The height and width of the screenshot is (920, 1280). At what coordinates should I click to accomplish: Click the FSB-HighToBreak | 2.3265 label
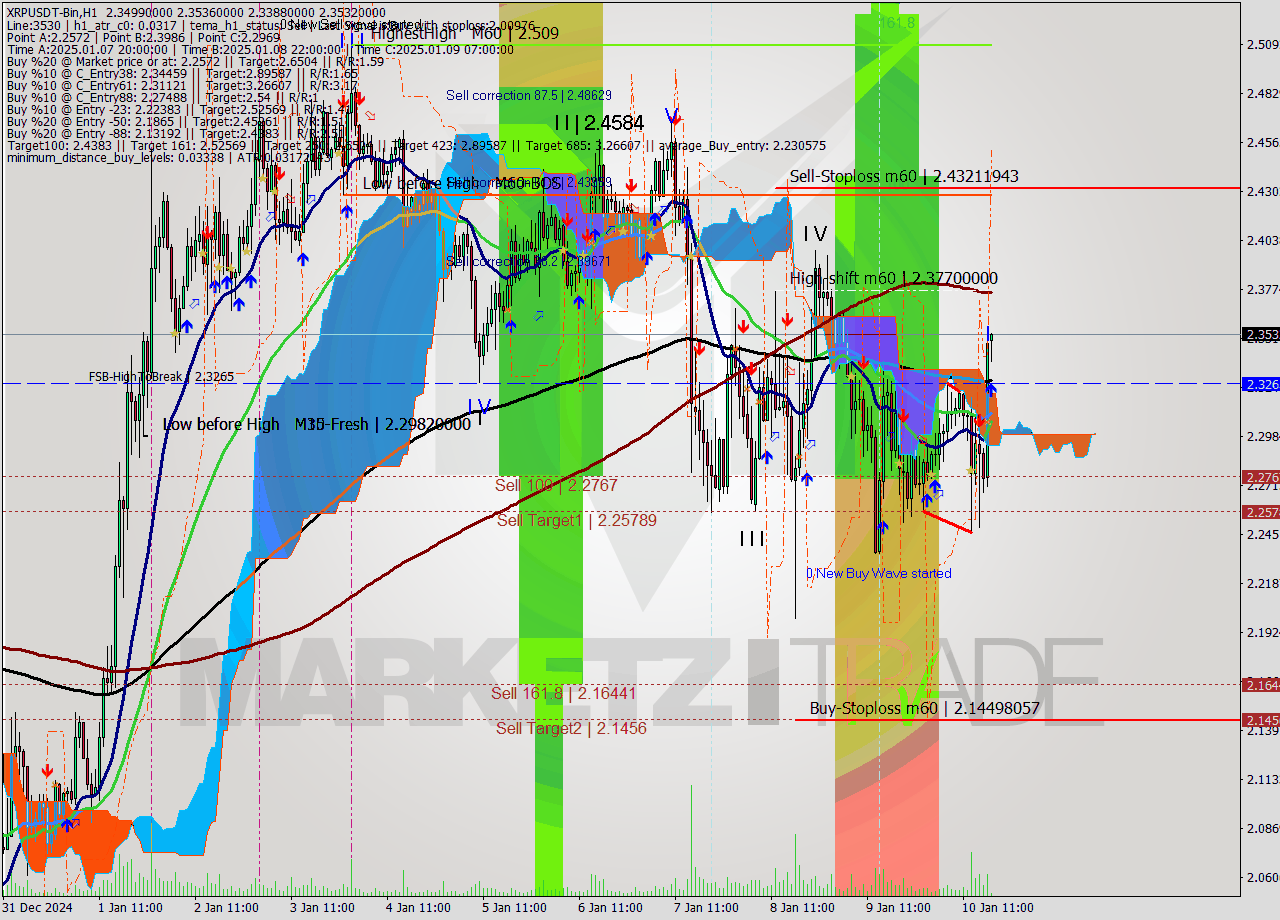point(161,377)
